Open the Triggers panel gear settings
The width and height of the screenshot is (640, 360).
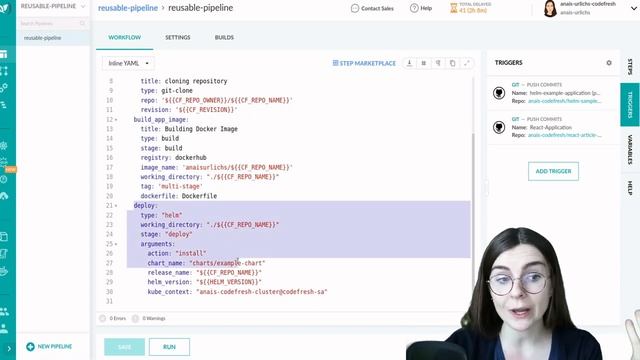[x=609, y=63]
